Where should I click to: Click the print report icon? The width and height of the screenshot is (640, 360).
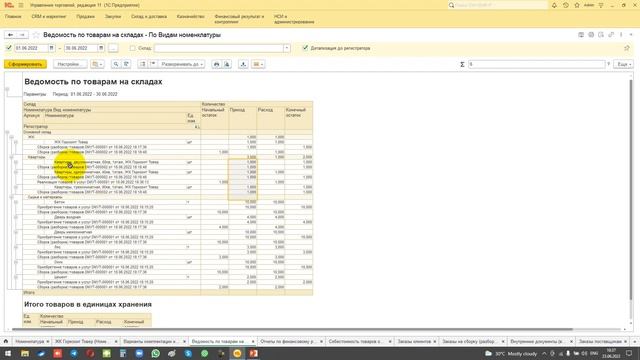point(216,64)
